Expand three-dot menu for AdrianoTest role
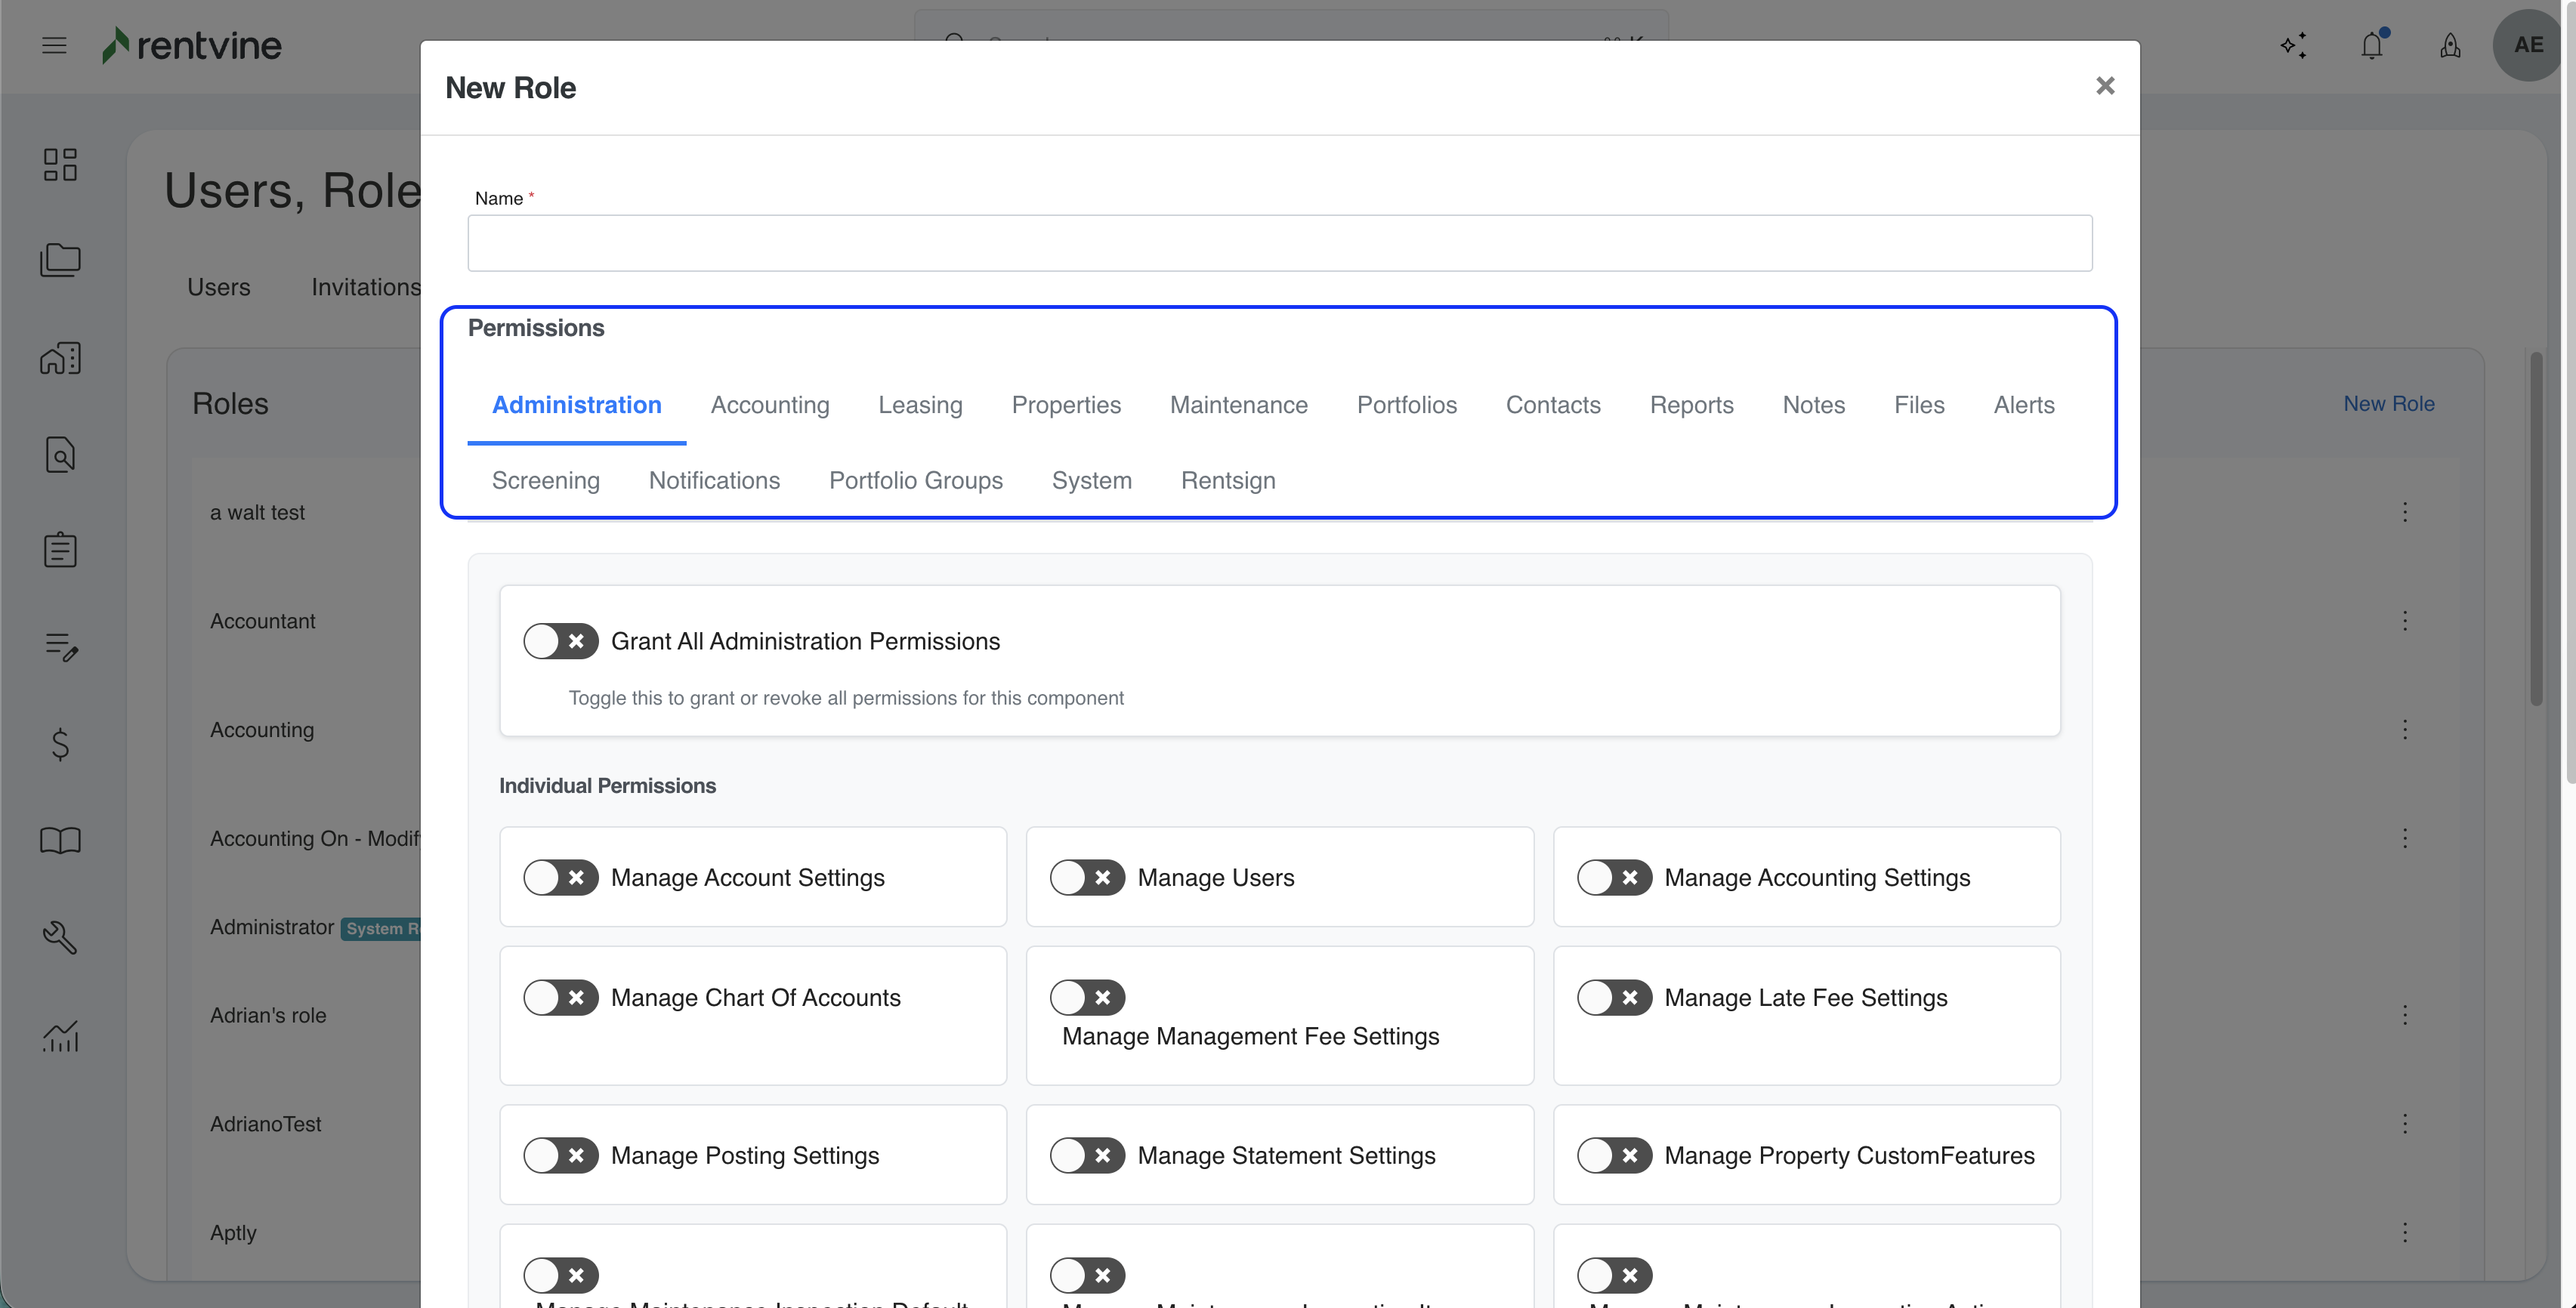Viewport: 2576px width, 1308px height. pos(2405,1124)
